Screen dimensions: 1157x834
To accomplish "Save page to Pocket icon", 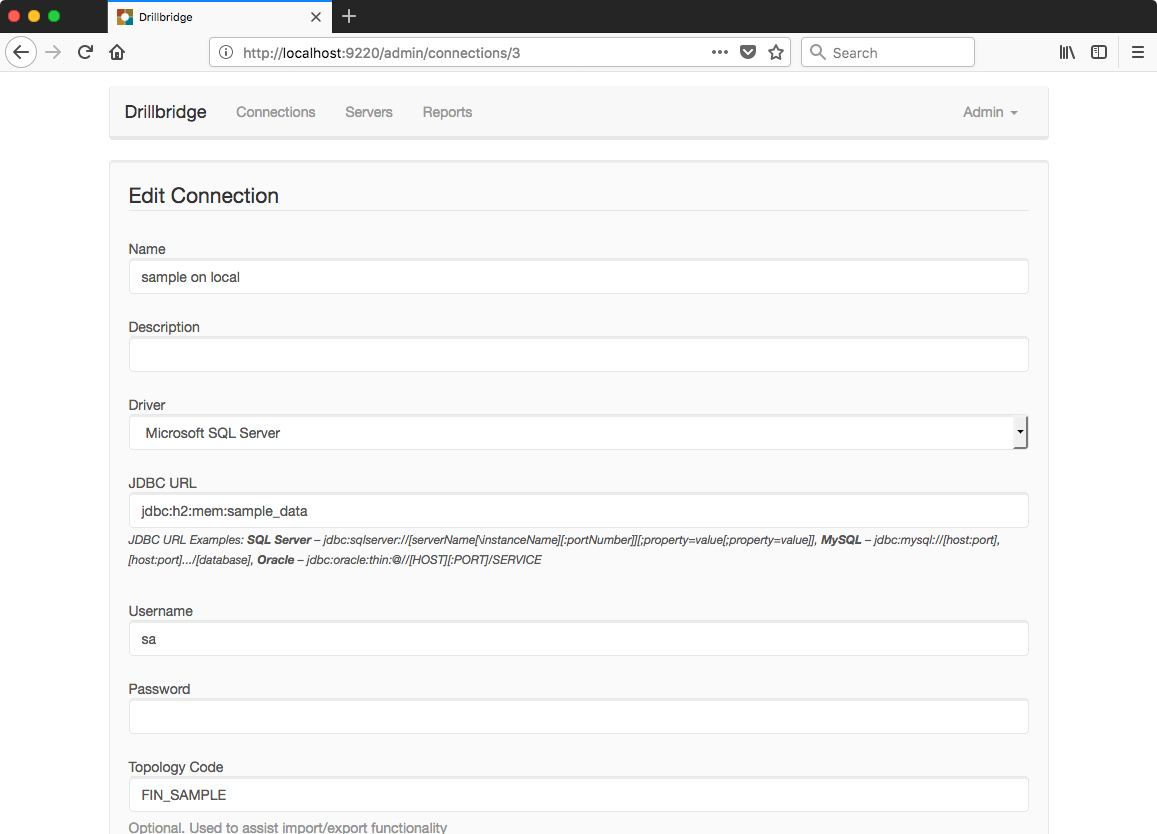I will 747,52.
